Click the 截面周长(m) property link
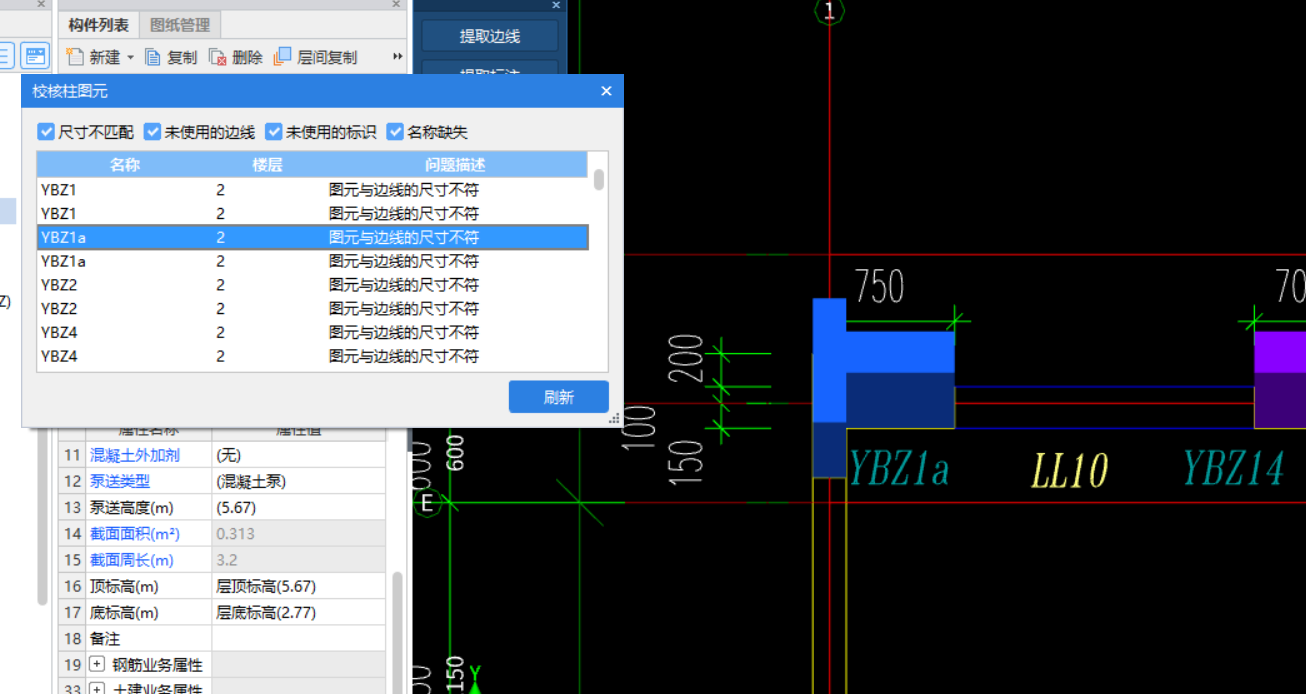The height and width of the screenshot is (694, 1306). click(131, 560)
